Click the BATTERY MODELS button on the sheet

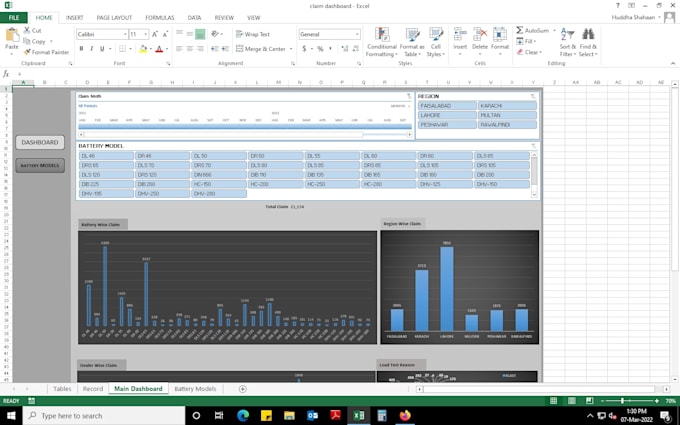pos(40,165)
